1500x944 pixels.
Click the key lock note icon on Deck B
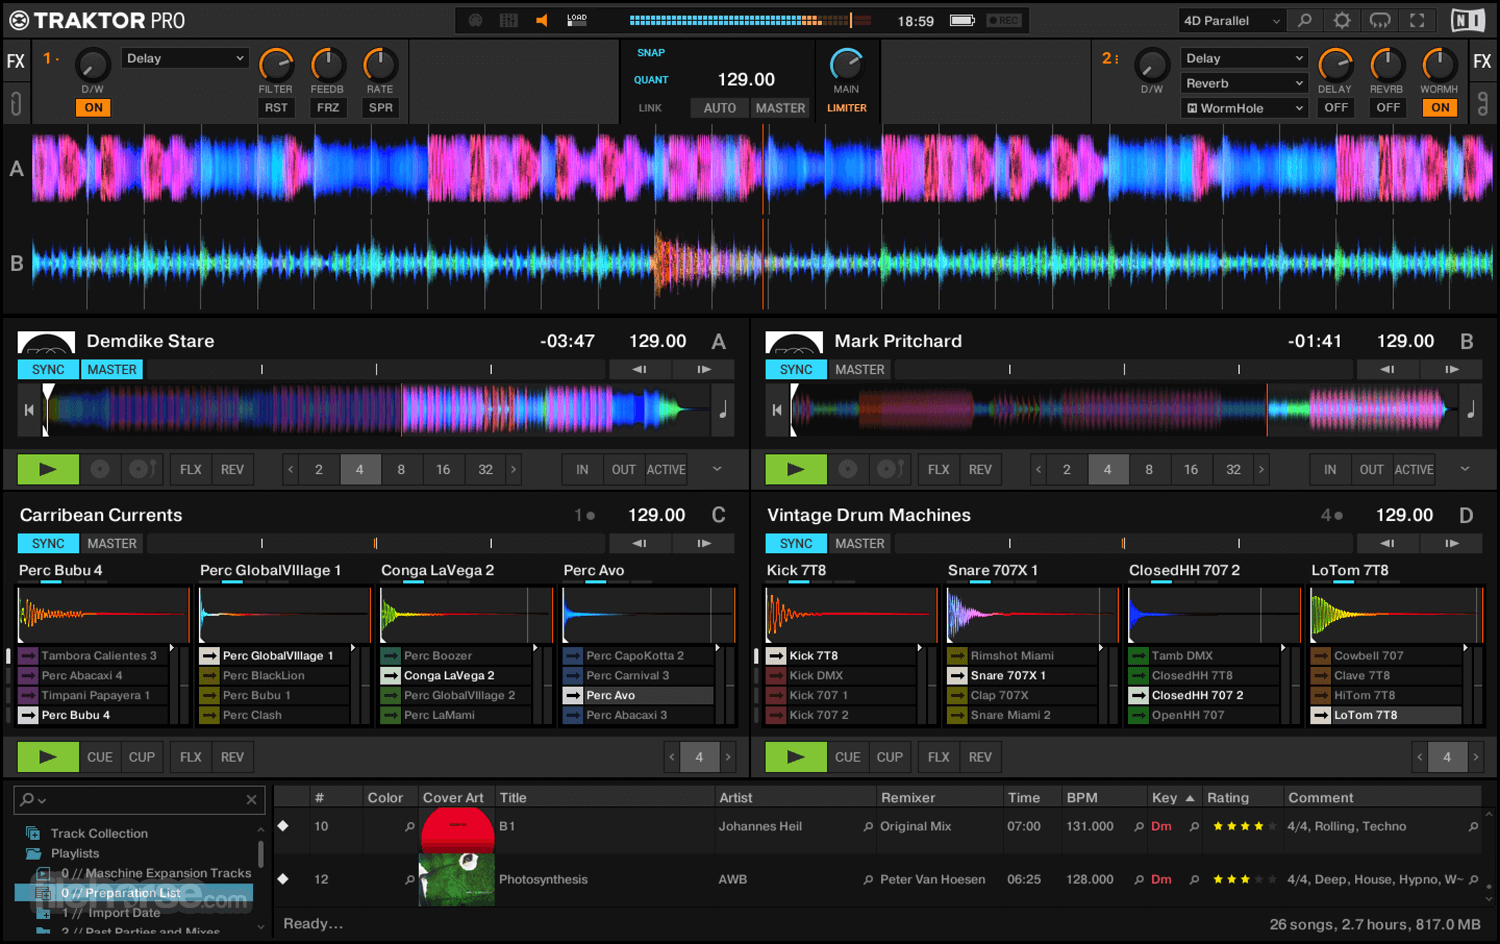1470,410
